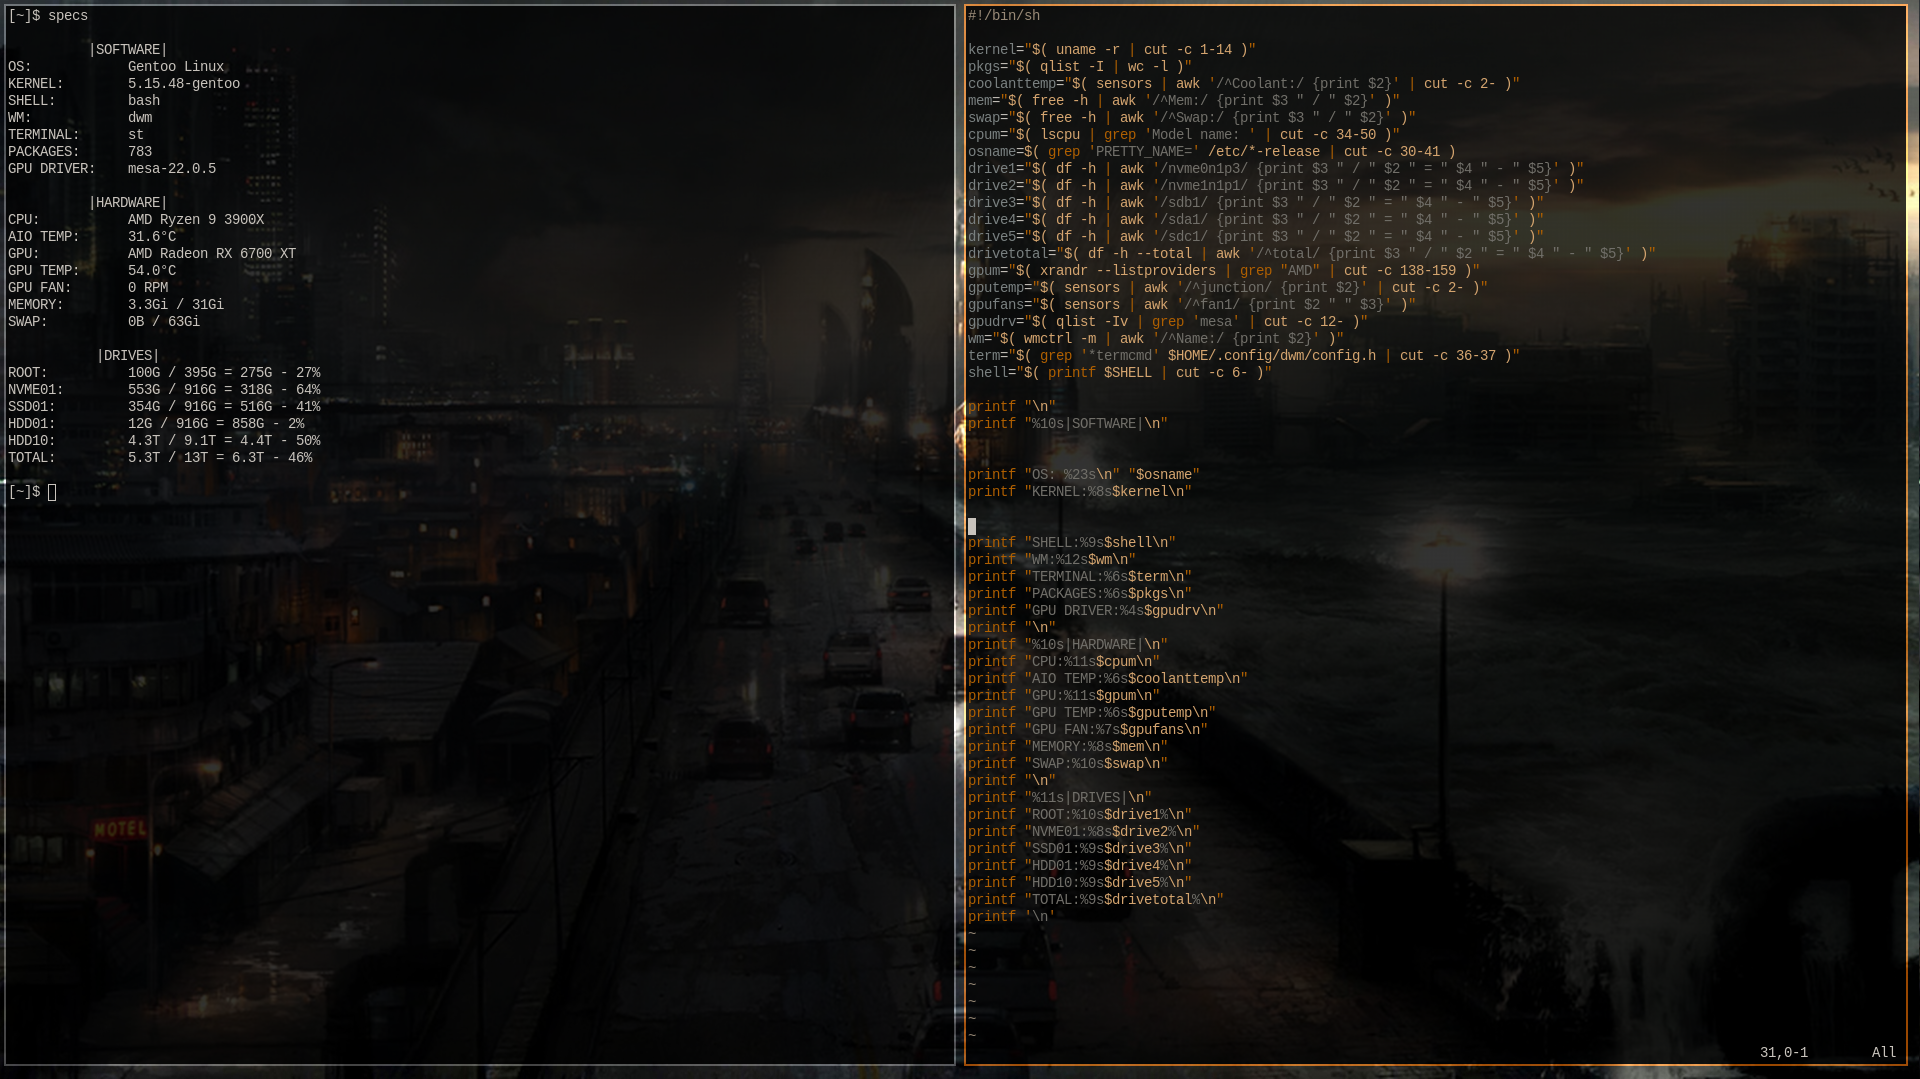Click the printf '|DRIVES|' line in editor

(x=1060, y=798)
